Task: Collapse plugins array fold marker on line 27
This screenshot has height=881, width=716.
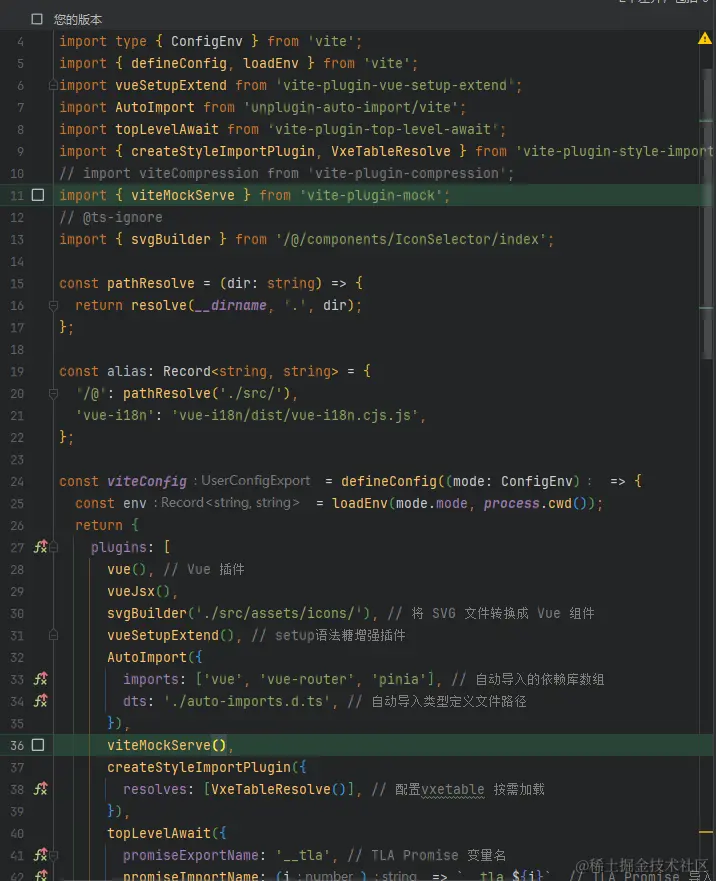Action: point(53,547)
